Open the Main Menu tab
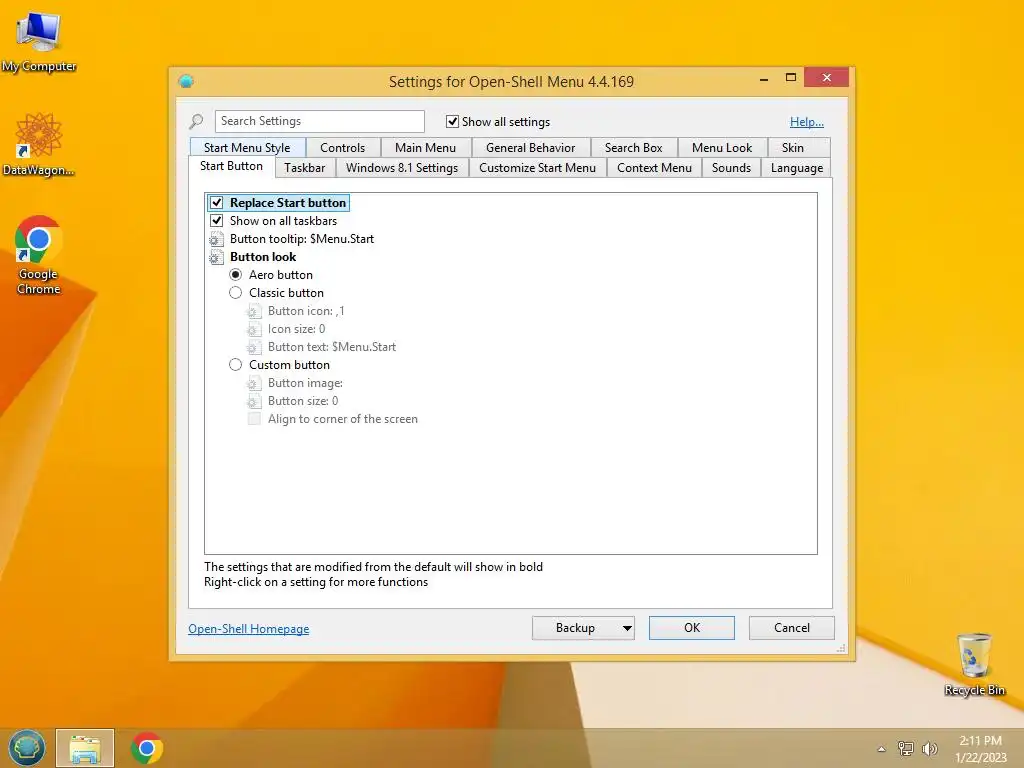Viewport: 1024px width, 768px height. [425, 148]
